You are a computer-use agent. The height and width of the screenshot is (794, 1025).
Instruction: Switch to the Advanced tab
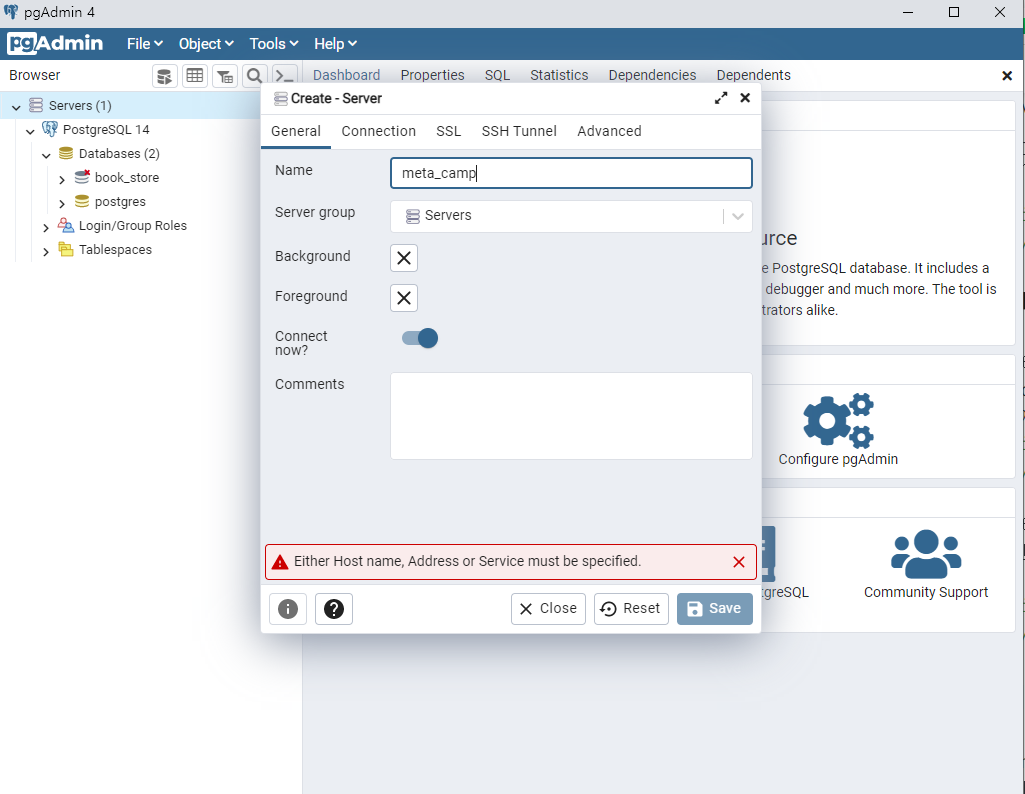point(609,131)
